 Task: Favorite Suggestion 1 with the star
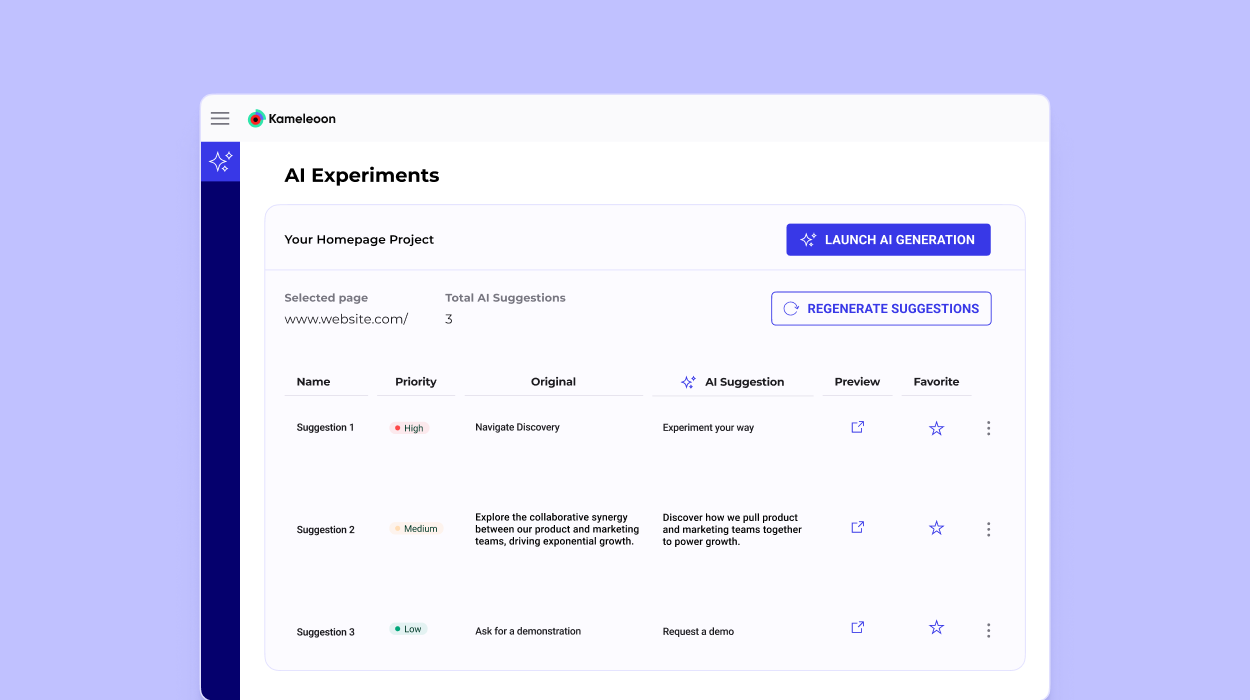(936, 427)
